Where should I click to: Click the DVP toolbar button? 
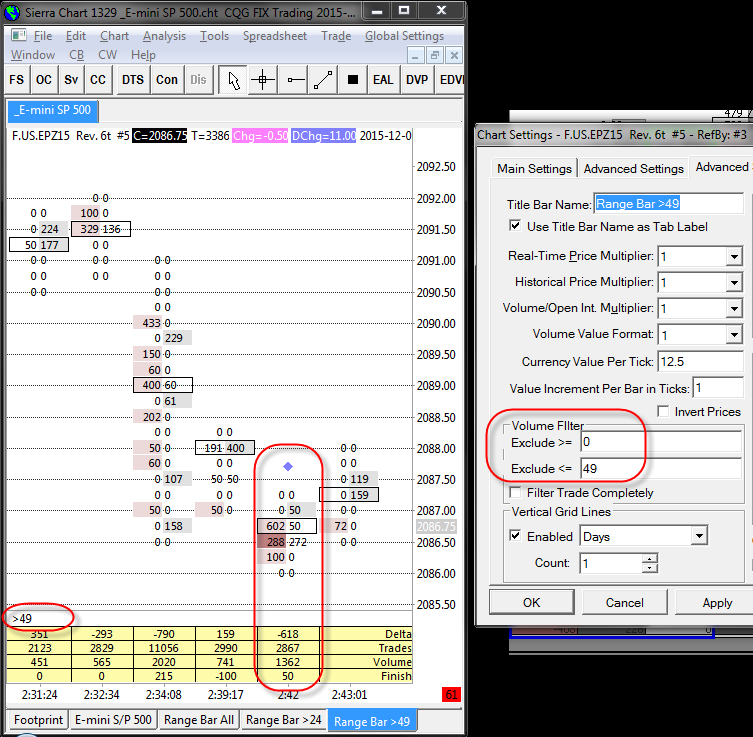[x=417, y=80]
